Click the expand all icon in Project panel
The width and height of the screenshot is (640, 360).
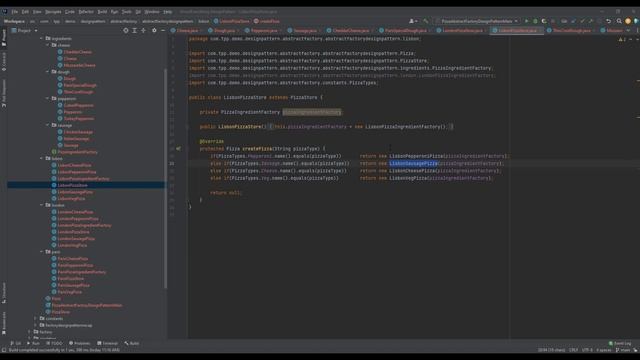[x=134, y=31]
